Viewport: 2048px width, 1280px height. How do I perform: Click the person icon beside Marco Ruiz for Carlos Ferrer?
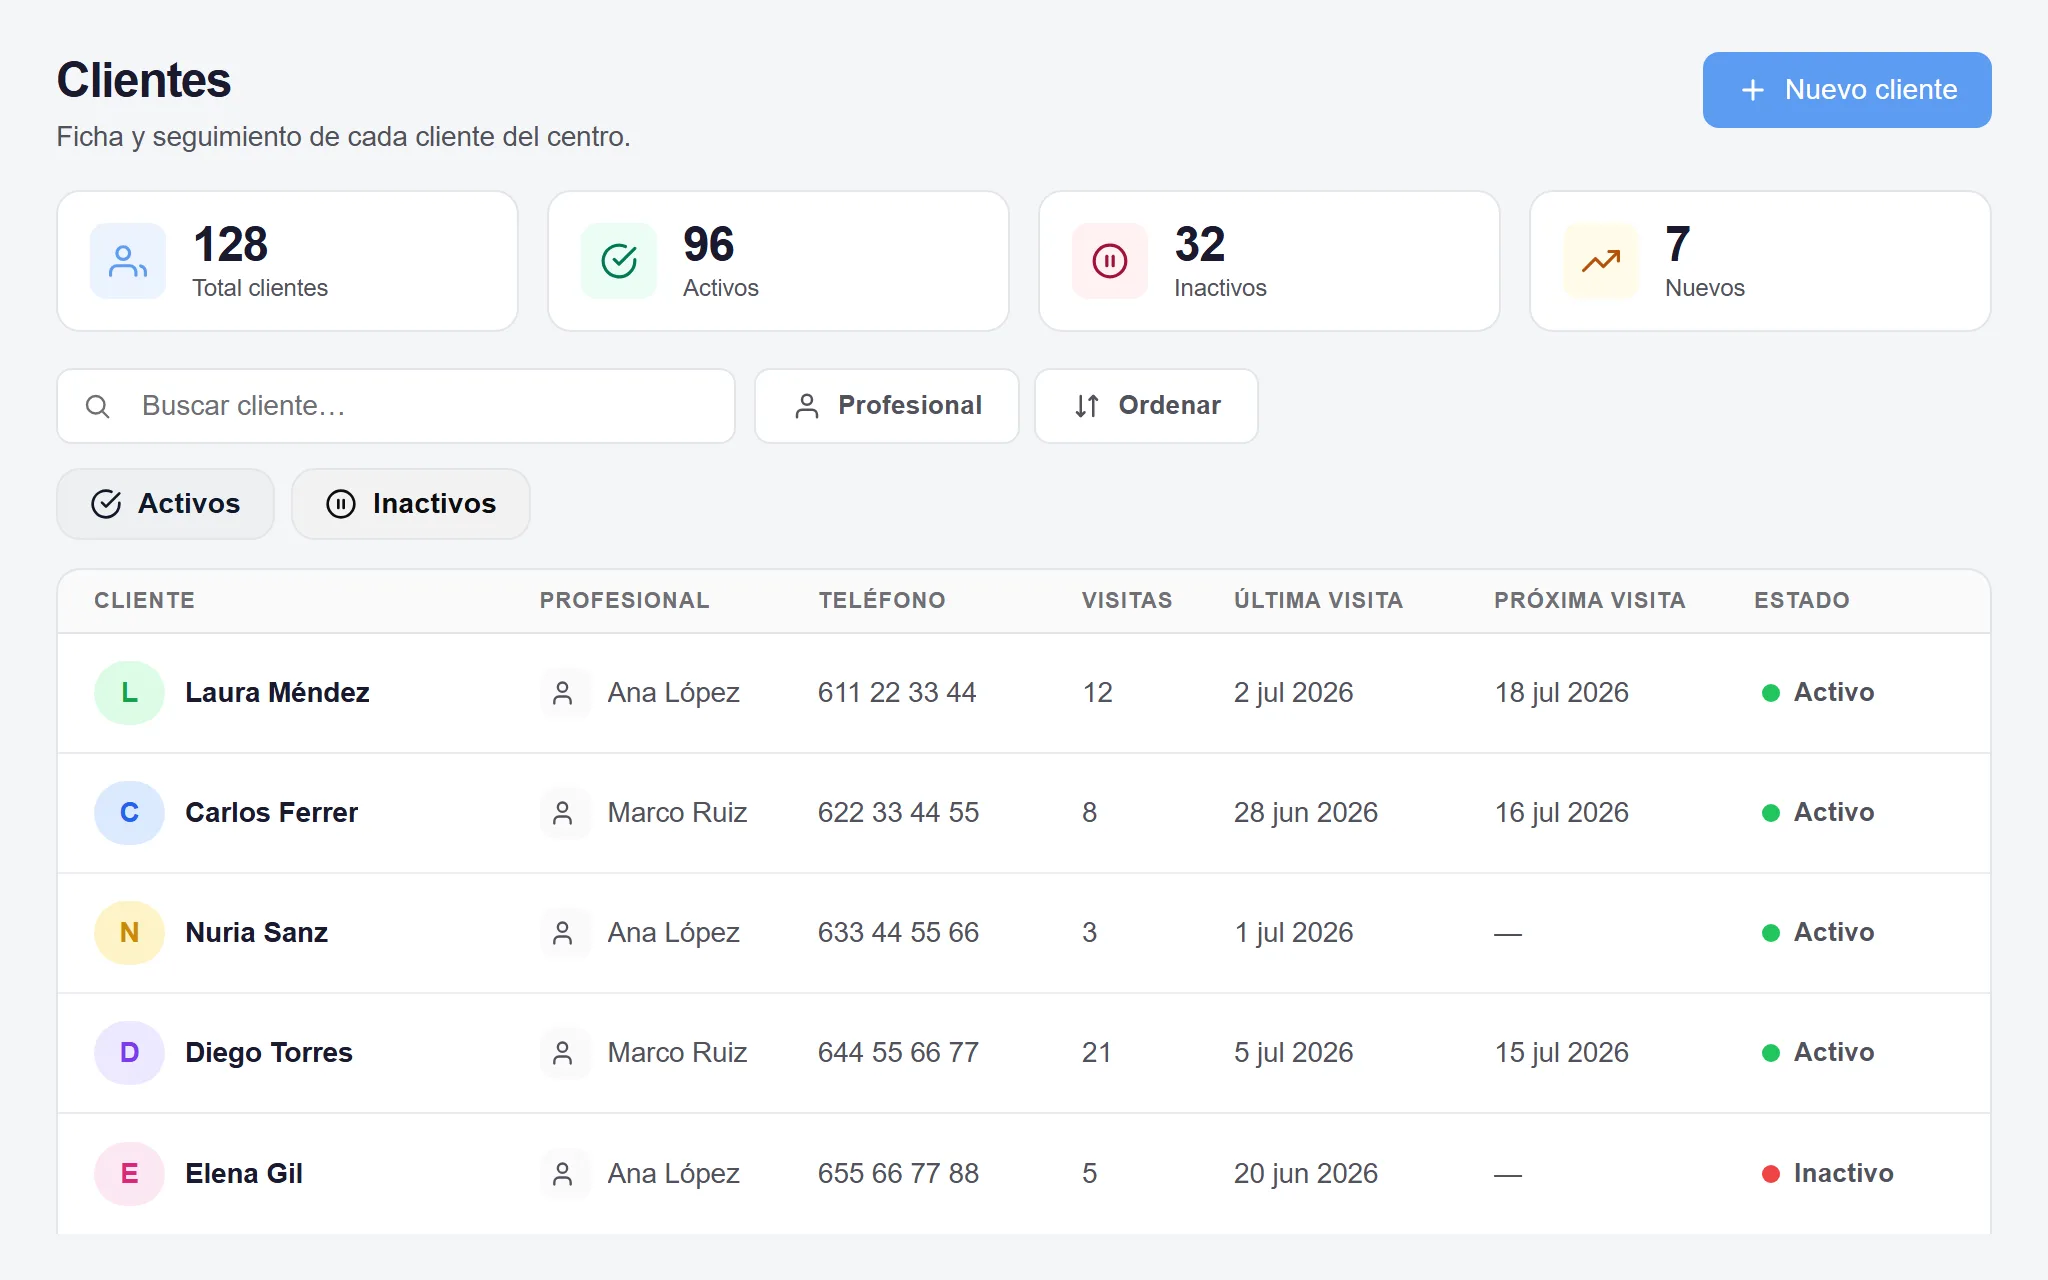point(563,813)
